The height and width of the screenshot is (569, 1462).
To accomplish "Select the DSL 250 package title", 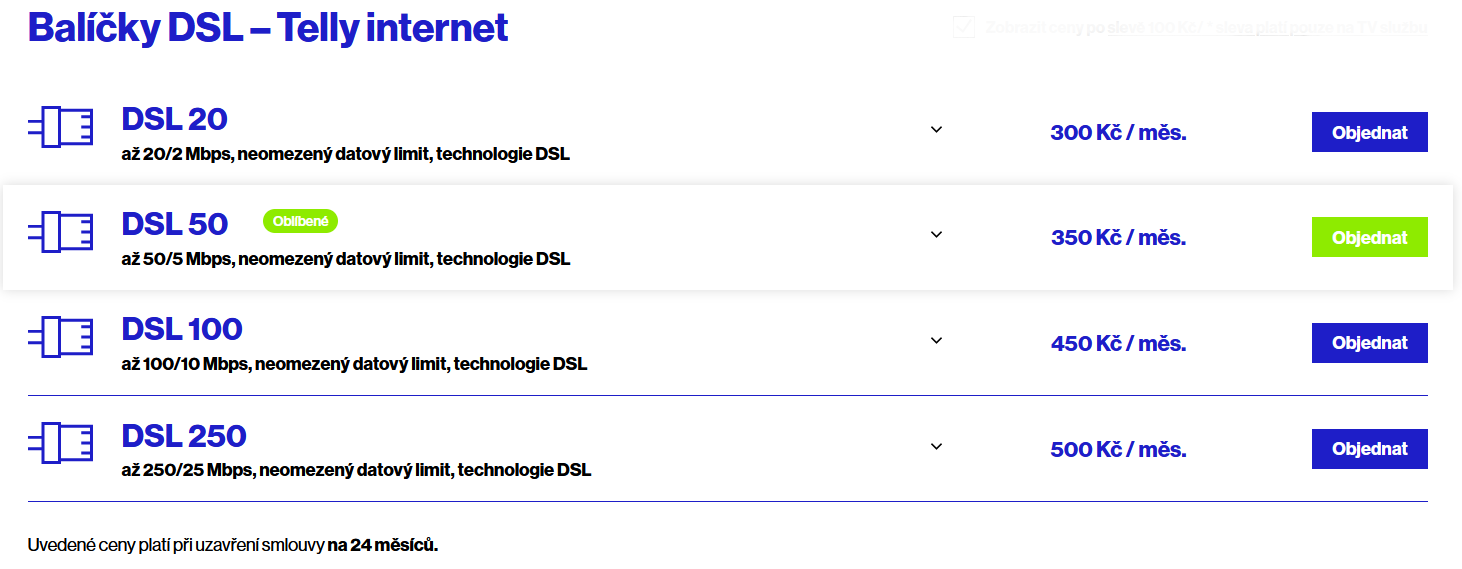I will tap(184, 436).
